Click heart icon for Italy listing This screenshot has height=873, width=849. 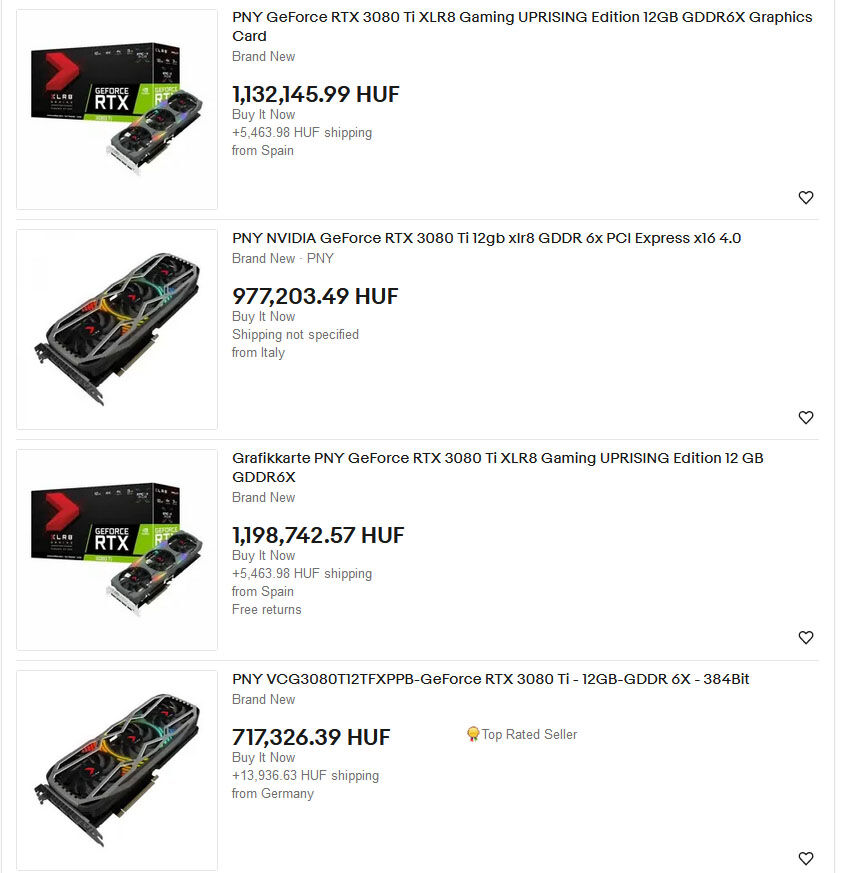coord(806,418)
